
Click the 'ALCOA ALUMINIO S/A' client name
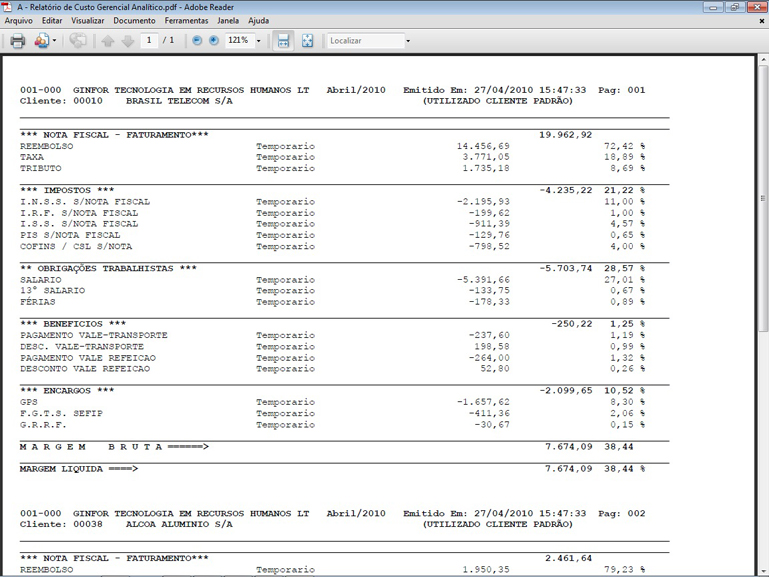click(x=179, y=525)
